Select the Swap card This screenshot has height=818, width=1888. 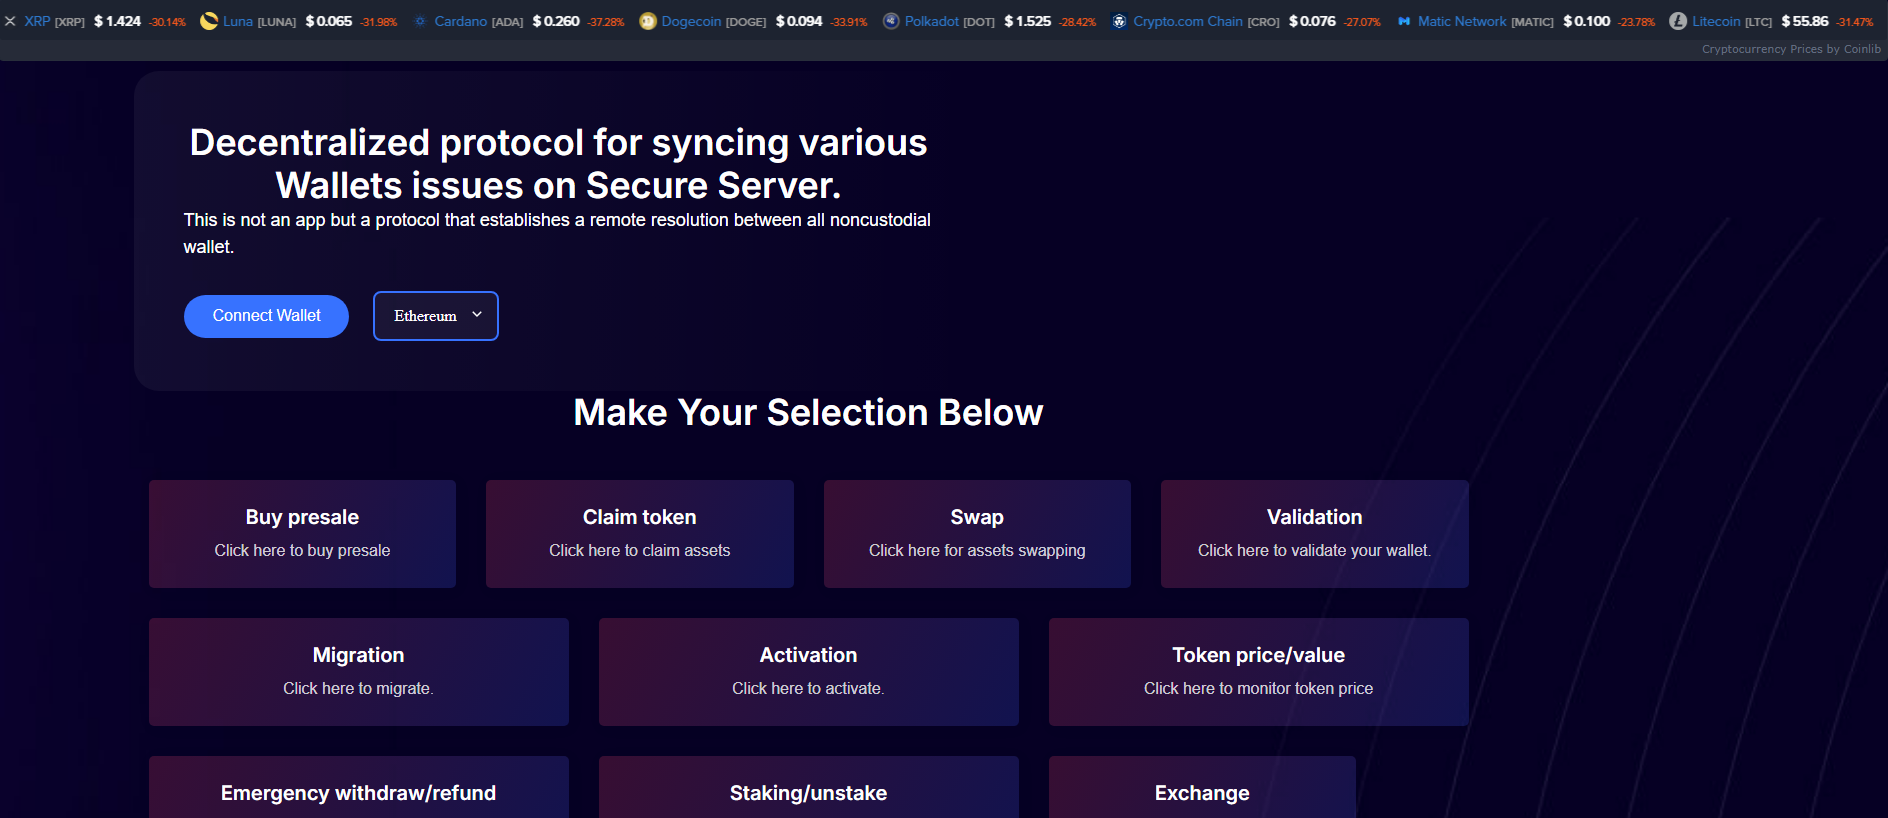tap(977, 534)
